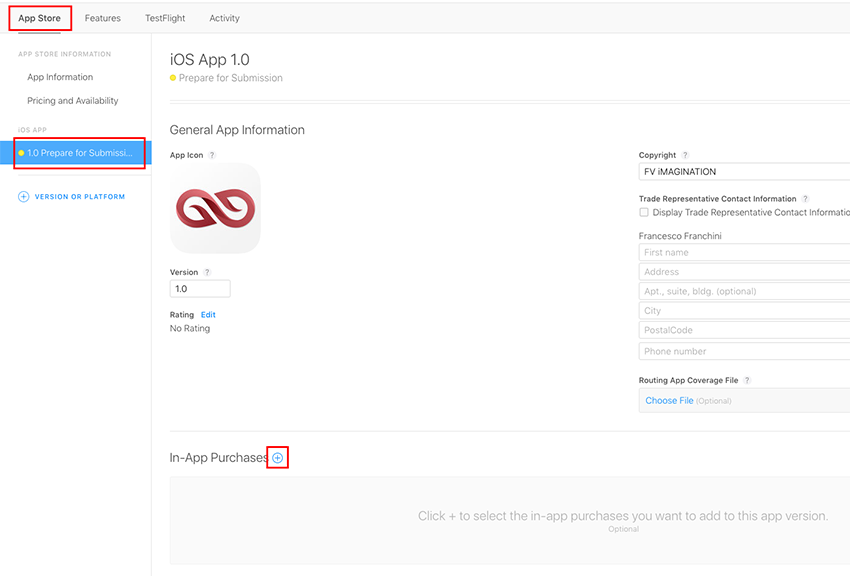Image resolution: width=850 pixels, height=576 pixels.
Task: Select 1.0 Prepare for Submission item
Action: [x=76, y=153]
